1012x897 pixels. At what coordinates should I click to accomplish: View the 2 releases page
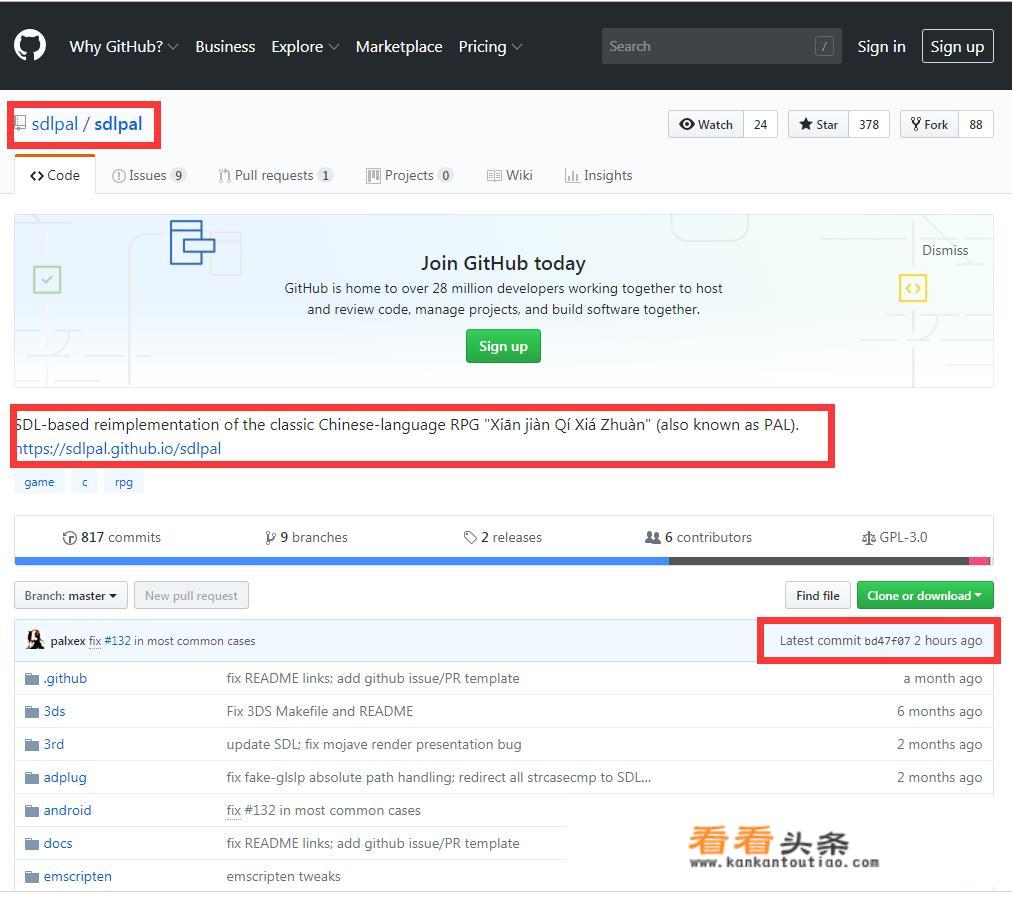503,537
